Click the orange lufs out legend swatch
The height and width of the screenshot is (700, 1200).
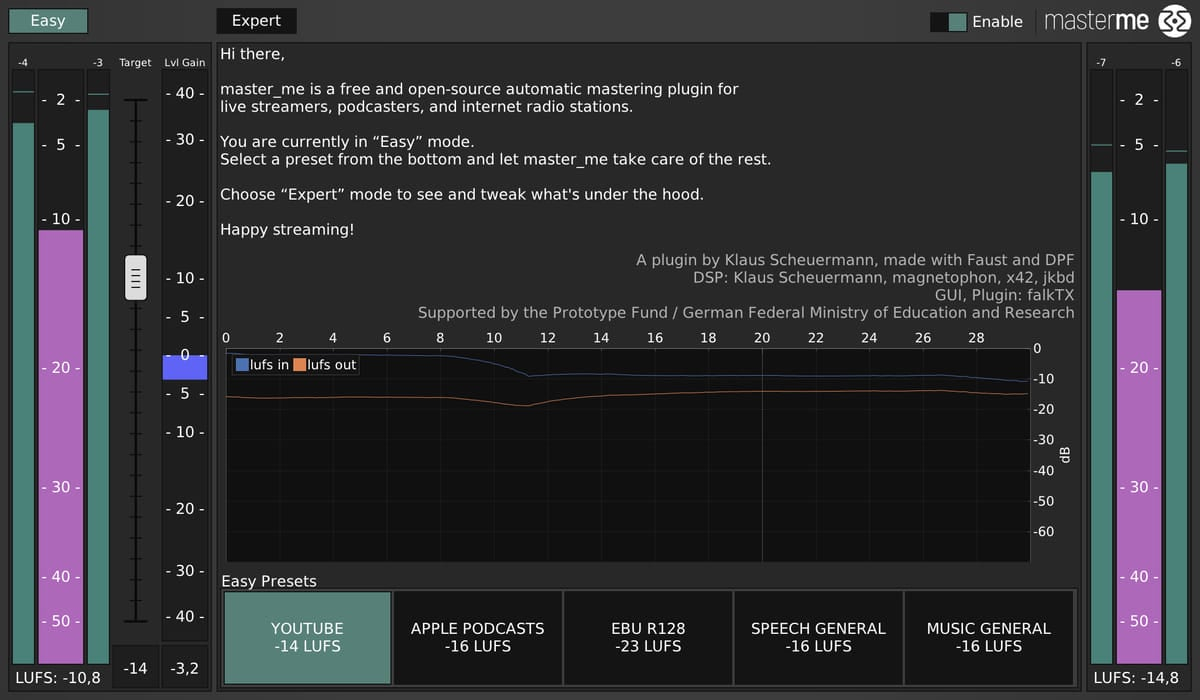(x=299, y=365)
